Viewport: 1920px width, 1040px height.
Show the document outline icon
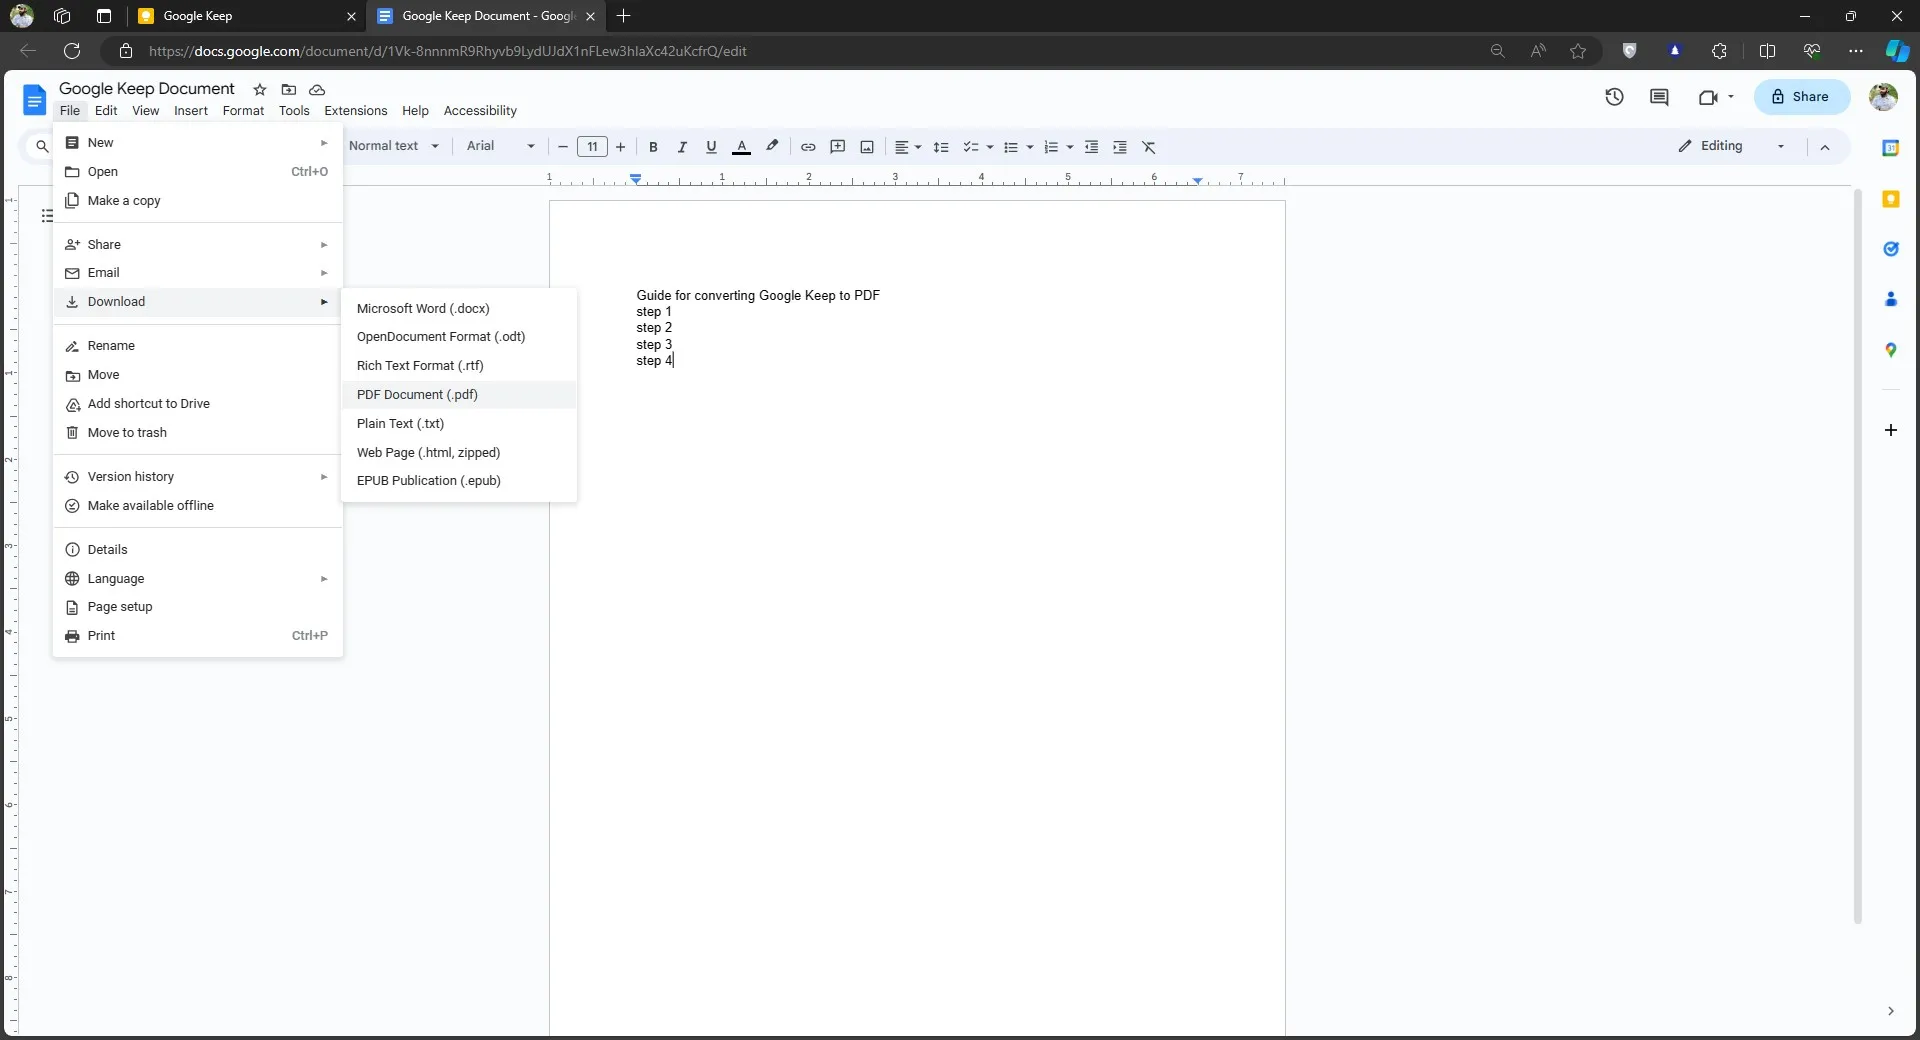[46, 216]
